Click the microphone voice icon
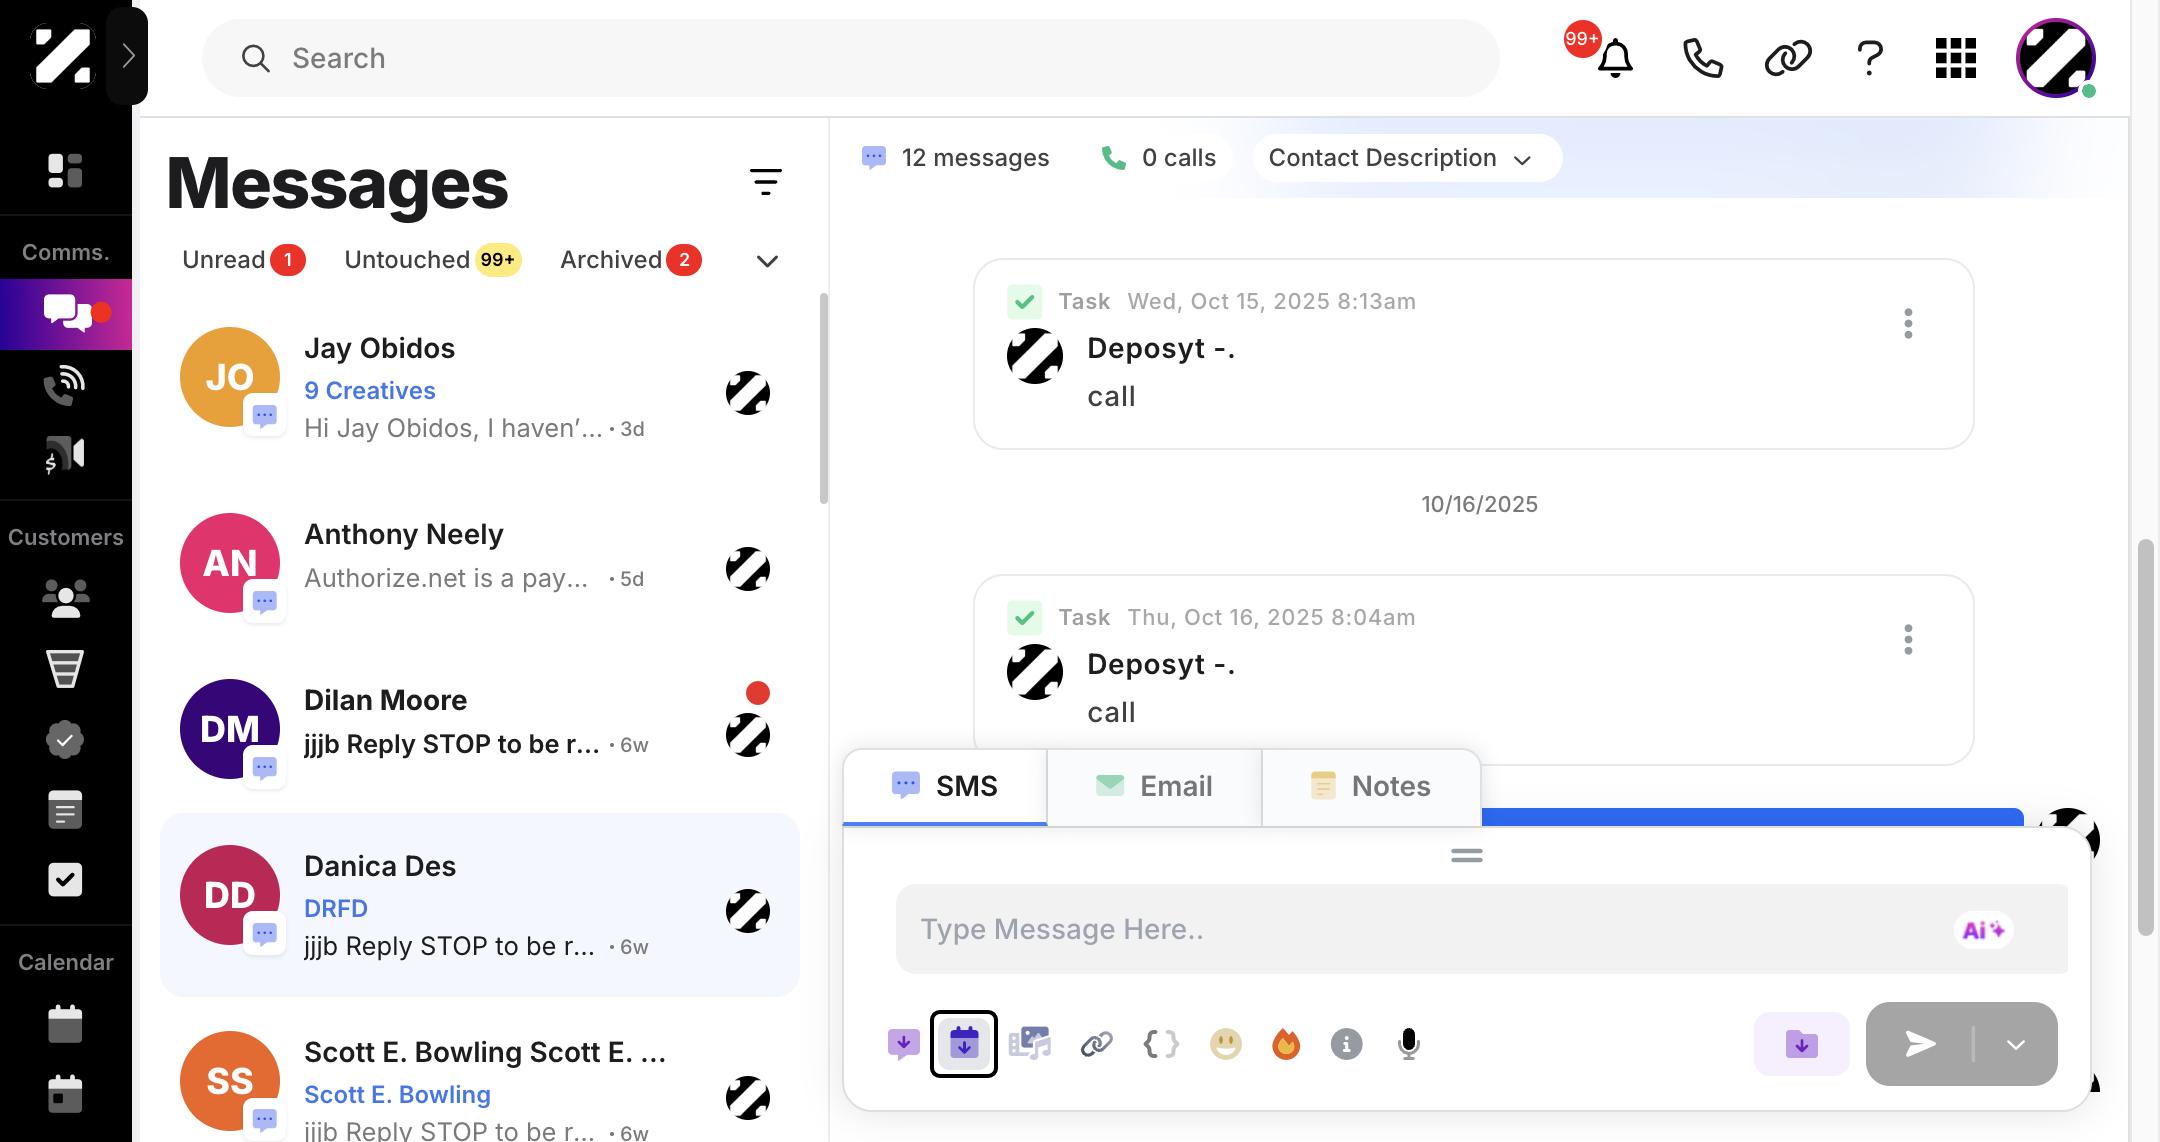This screenshot has height=1142, width=2160. click(x=1408, y=1045)
